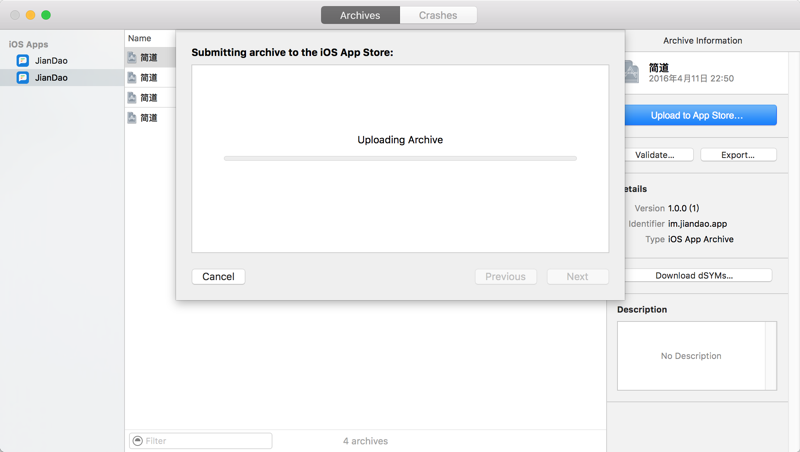Click the first archive file icon
Viewport: 800px width, 452px height.
132,58
